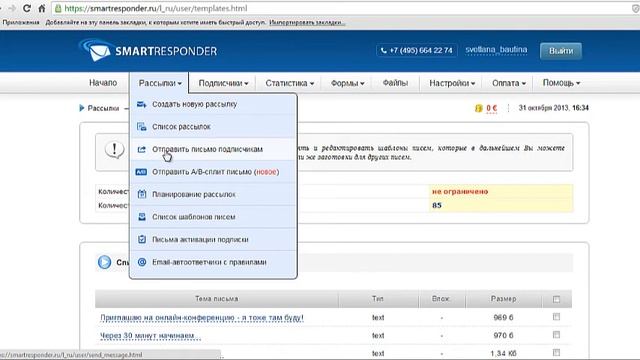Tick checkbox for 'Через 30 минут начинаем' row

coord(556,335)
